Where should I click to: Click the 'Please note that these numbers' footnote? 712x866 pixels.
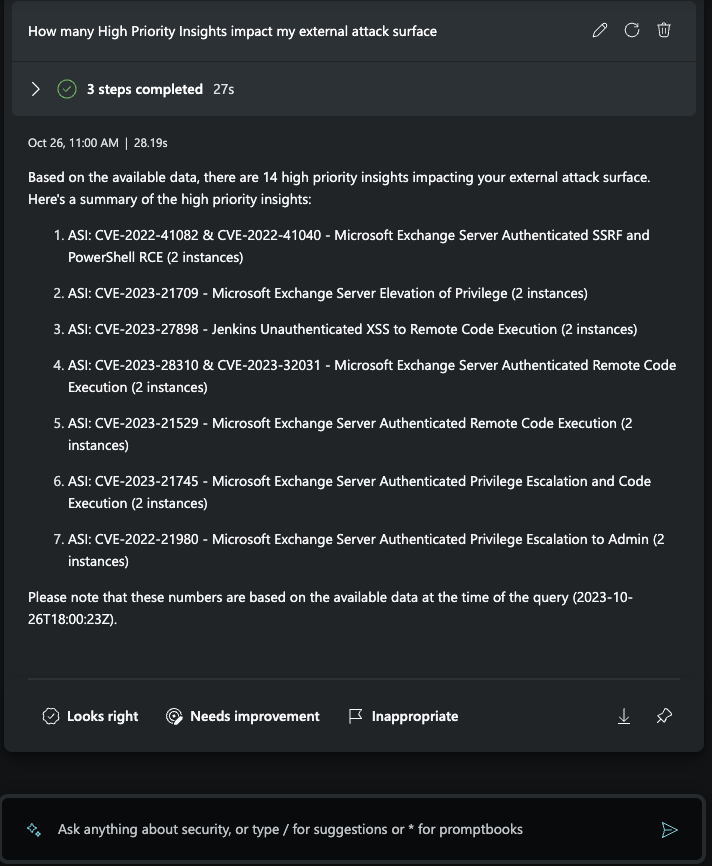coord(330,608)
